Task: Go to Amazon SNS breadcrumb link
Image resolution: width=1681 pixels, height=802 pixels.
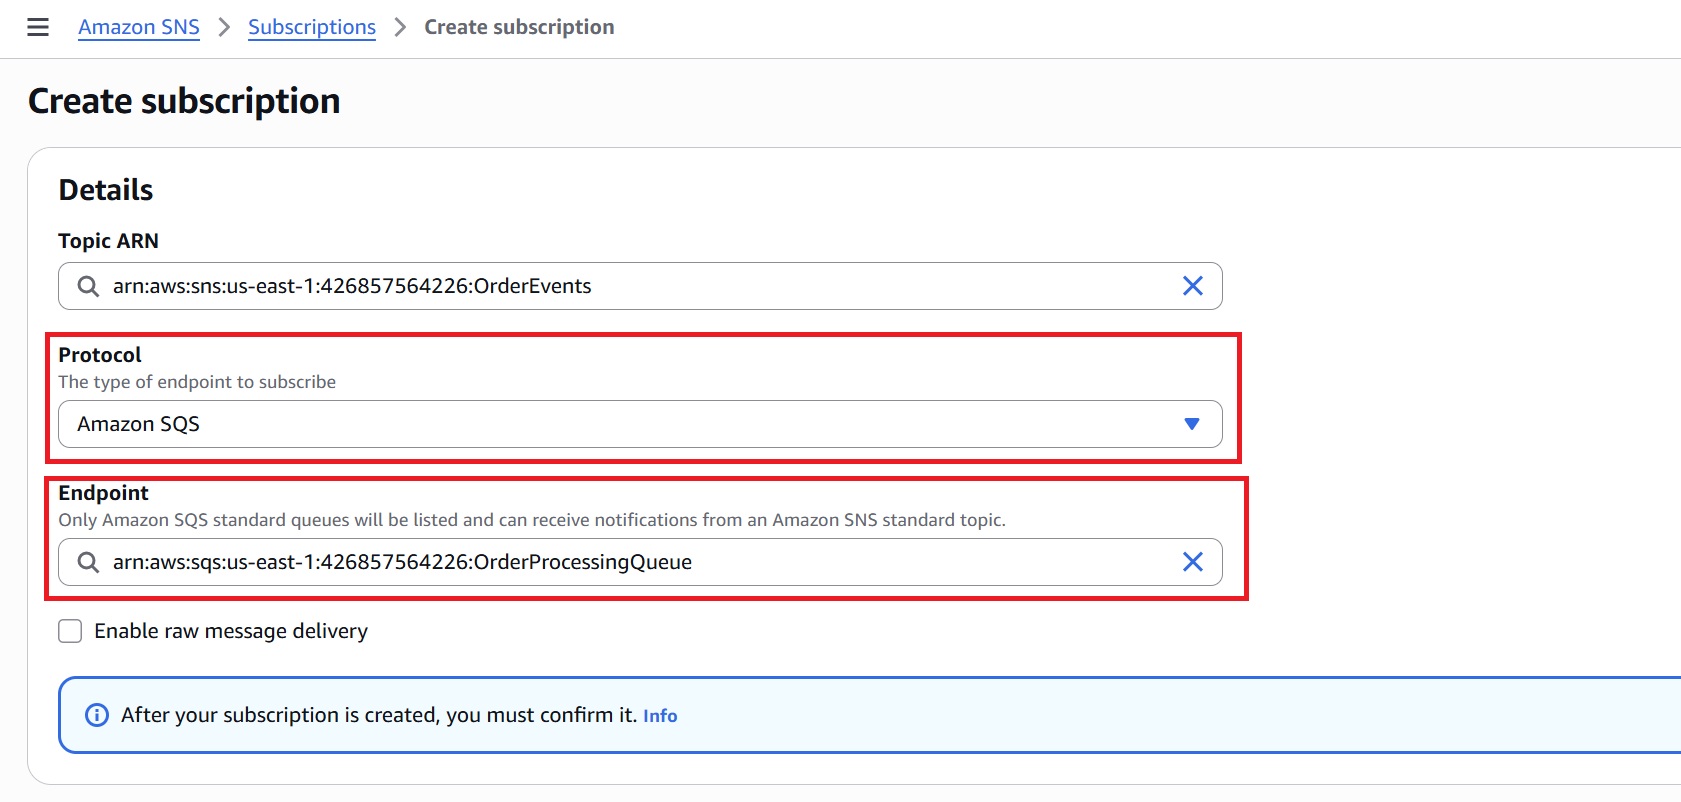Action: 139,27
